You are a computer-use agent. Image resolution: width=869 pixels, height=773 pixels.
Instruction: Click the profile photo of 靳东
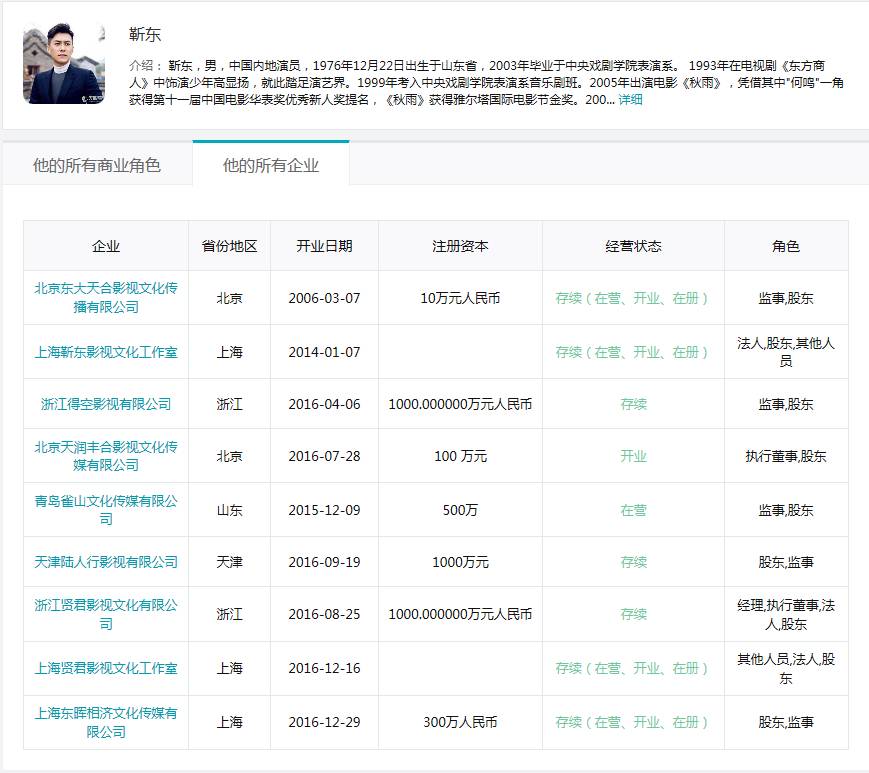point(64,64)
